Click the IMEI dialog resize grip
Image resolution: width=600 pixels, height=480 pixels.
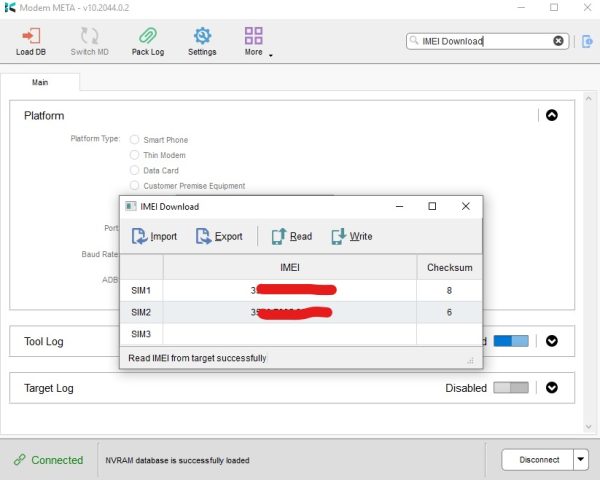coord(471,361)
